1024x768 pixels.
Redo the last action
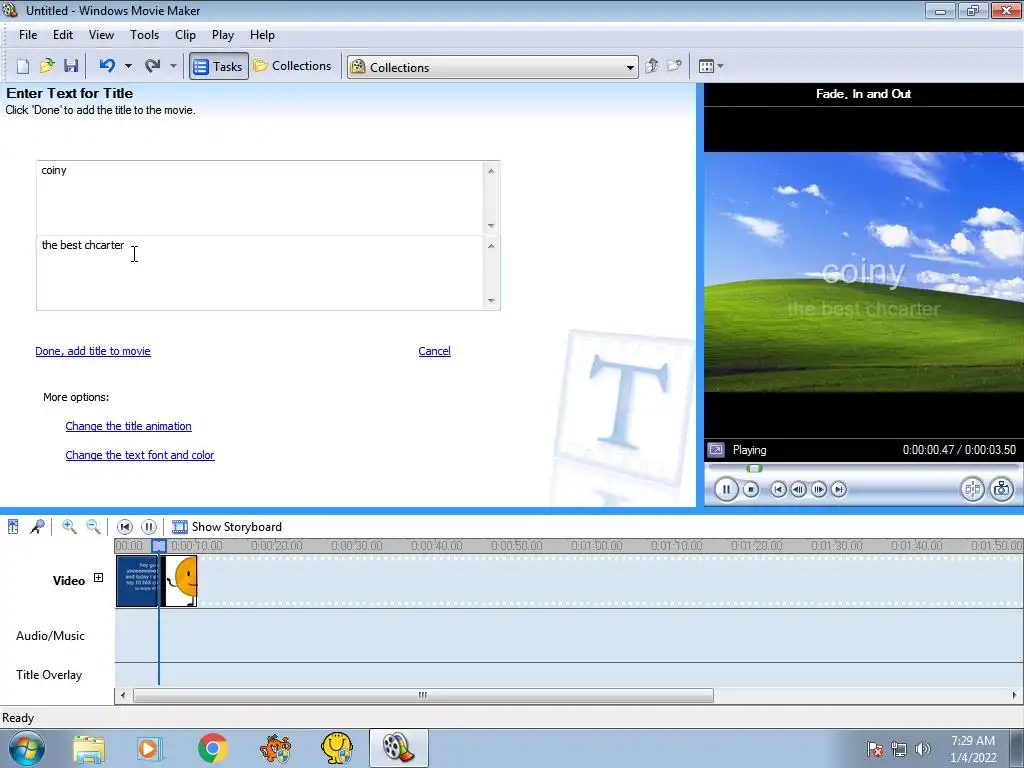point(152,66)
